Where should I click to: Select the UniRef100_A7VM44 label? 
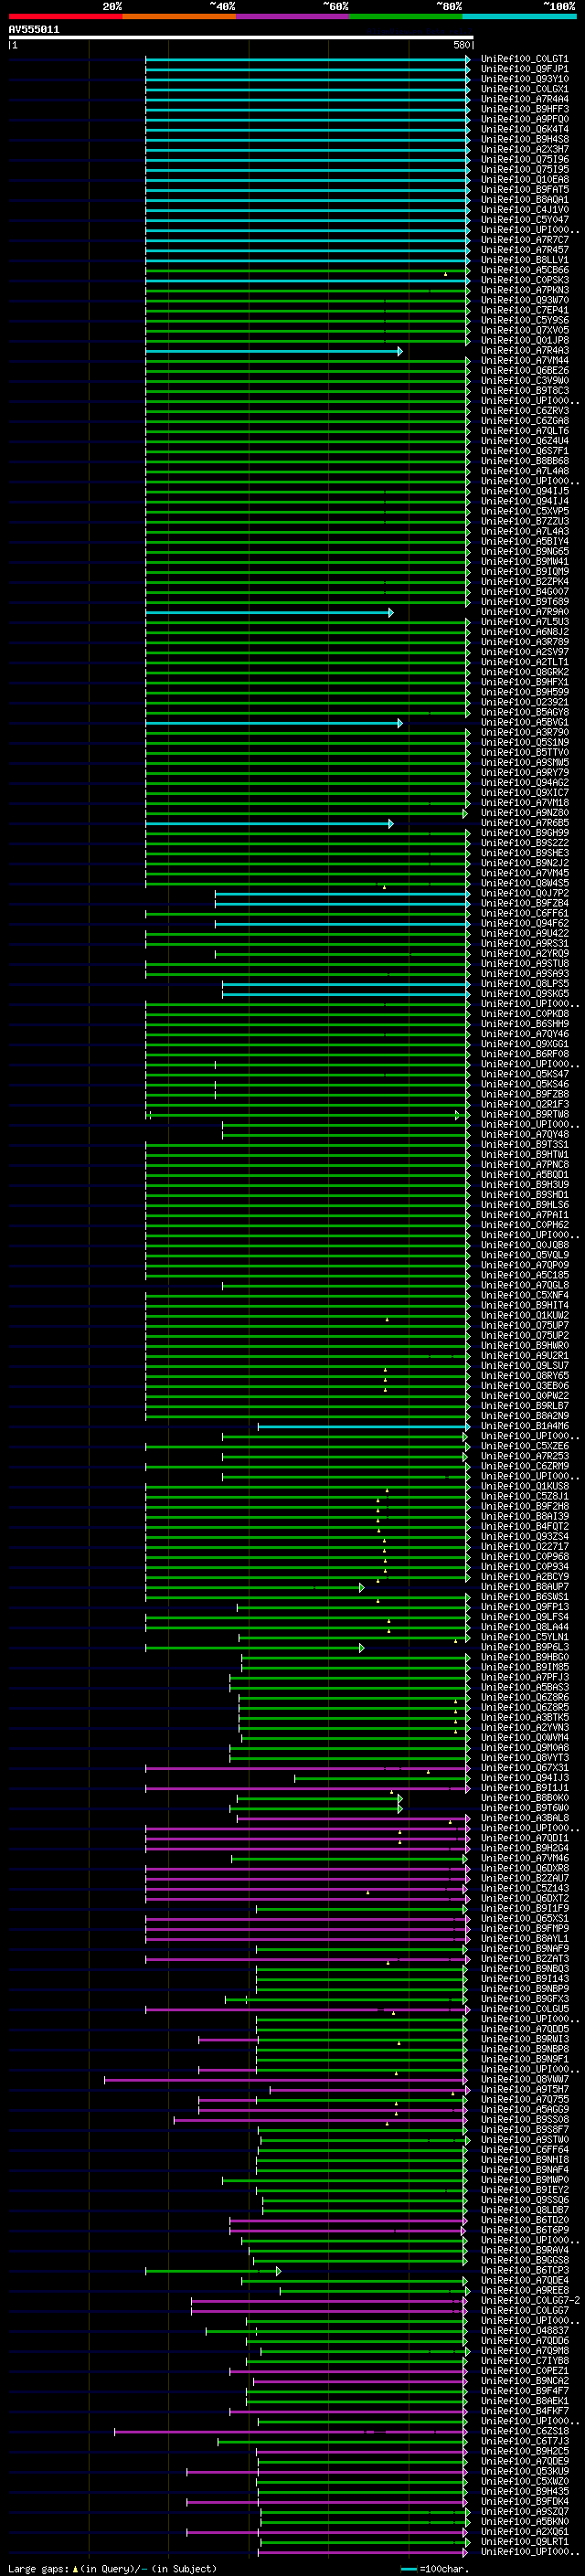(524, 361)
